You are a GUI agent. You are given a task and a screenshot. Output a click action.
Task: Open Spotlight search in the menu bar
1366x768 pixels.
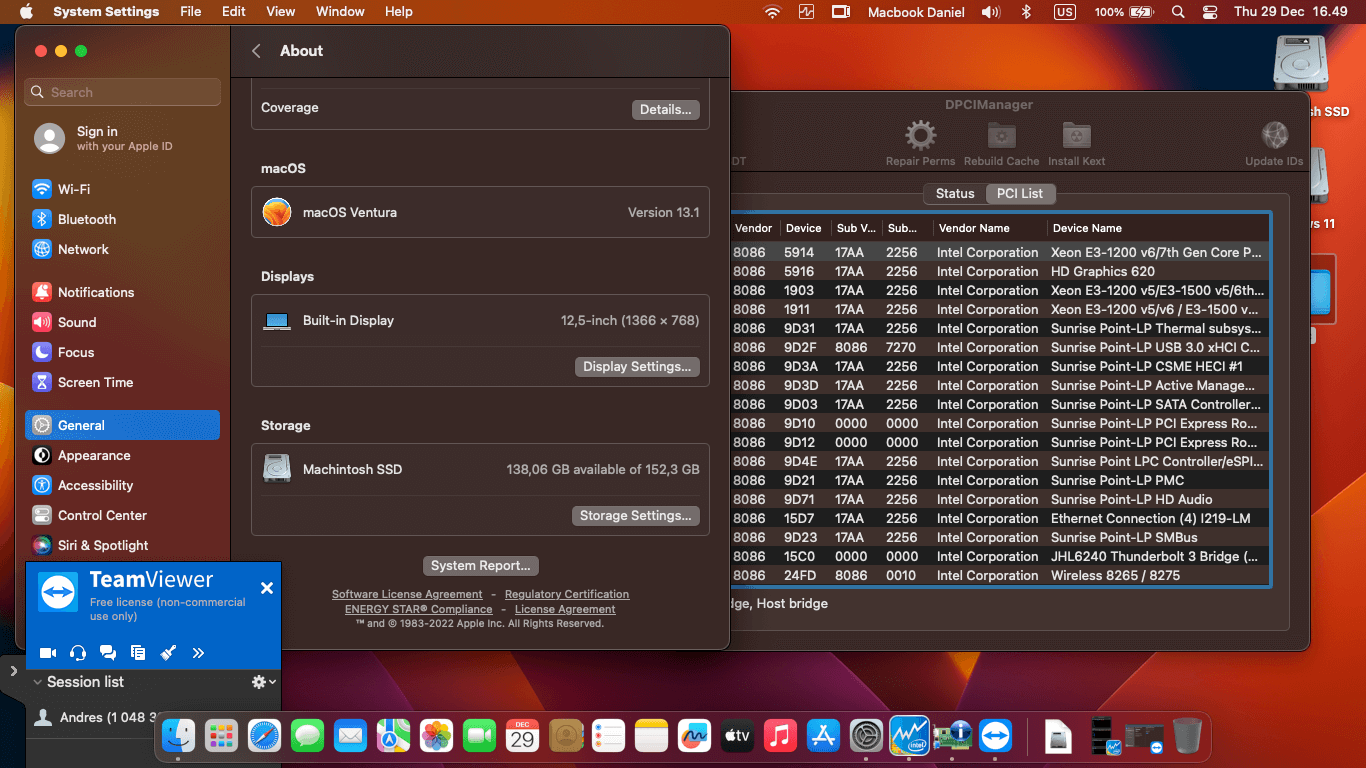pyautogui.click(x=1178, y=12)
